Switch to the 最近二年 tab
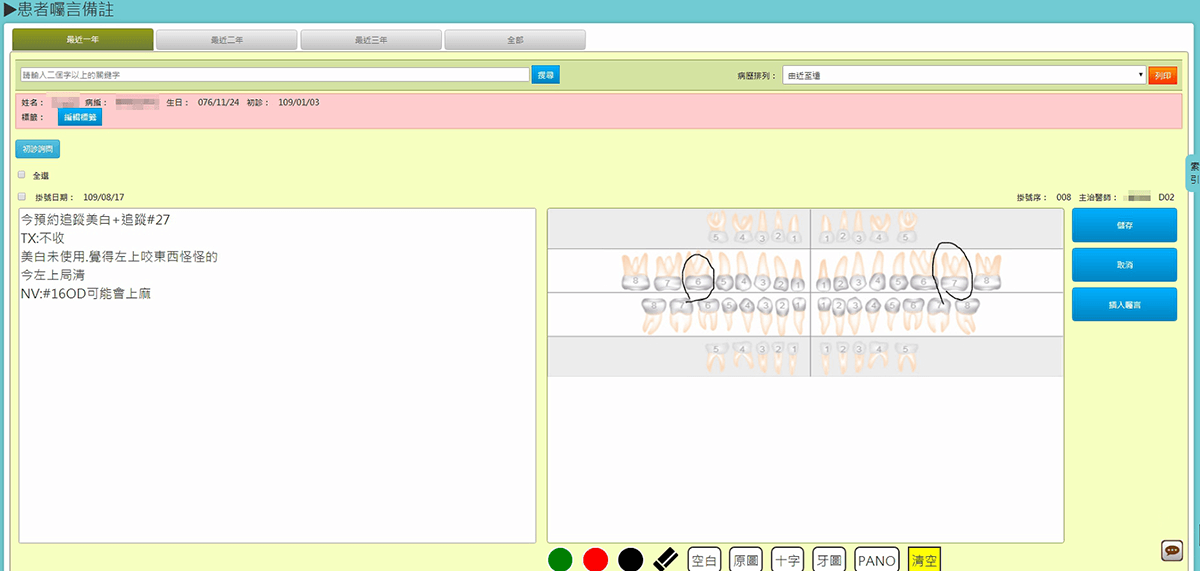The width and height of the screenshot is (1200, 571). pos(226,40)
